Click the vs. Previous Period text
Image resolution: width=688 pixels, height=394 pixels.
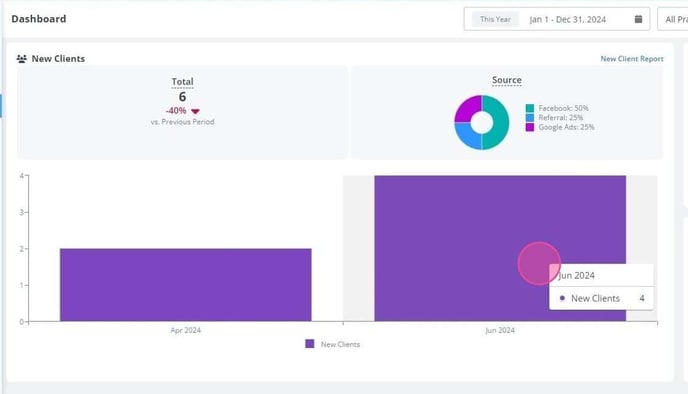[x=182, y=122]
